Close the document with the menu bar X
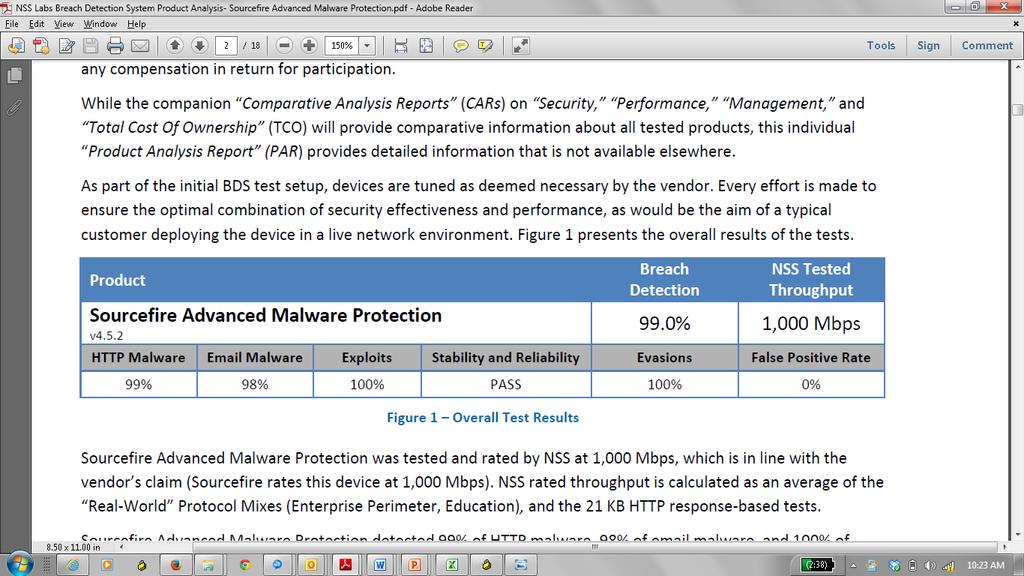This screenshot has height=576, width=1024. click(x=1016, y=24)
